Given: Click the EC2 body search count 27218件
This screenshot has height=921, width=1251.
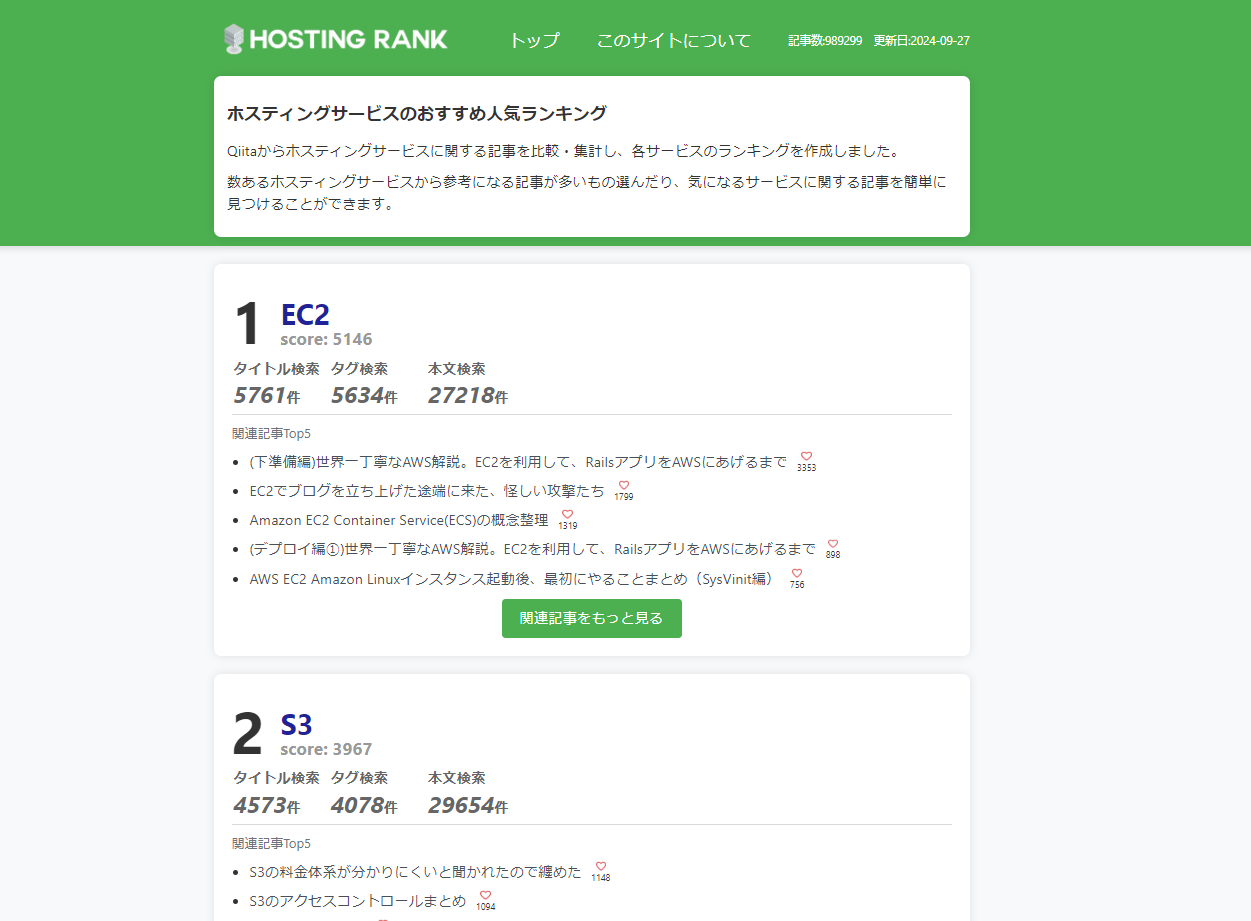Looking at the screenshot, I should coord(468,395).
